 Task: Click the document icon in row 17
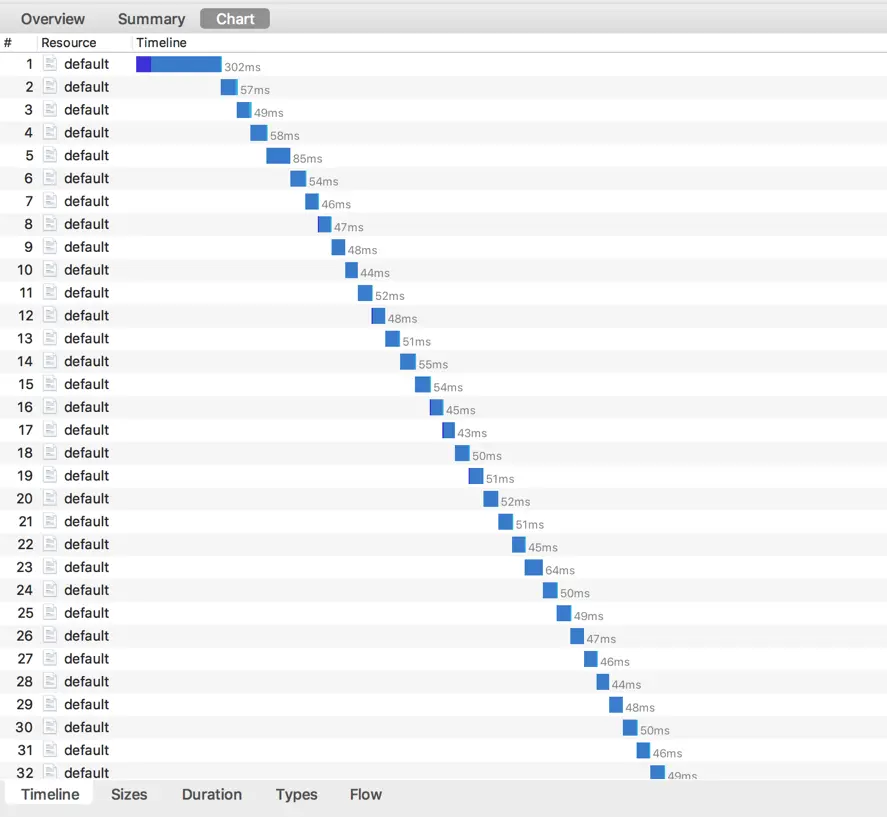point(50,429)
